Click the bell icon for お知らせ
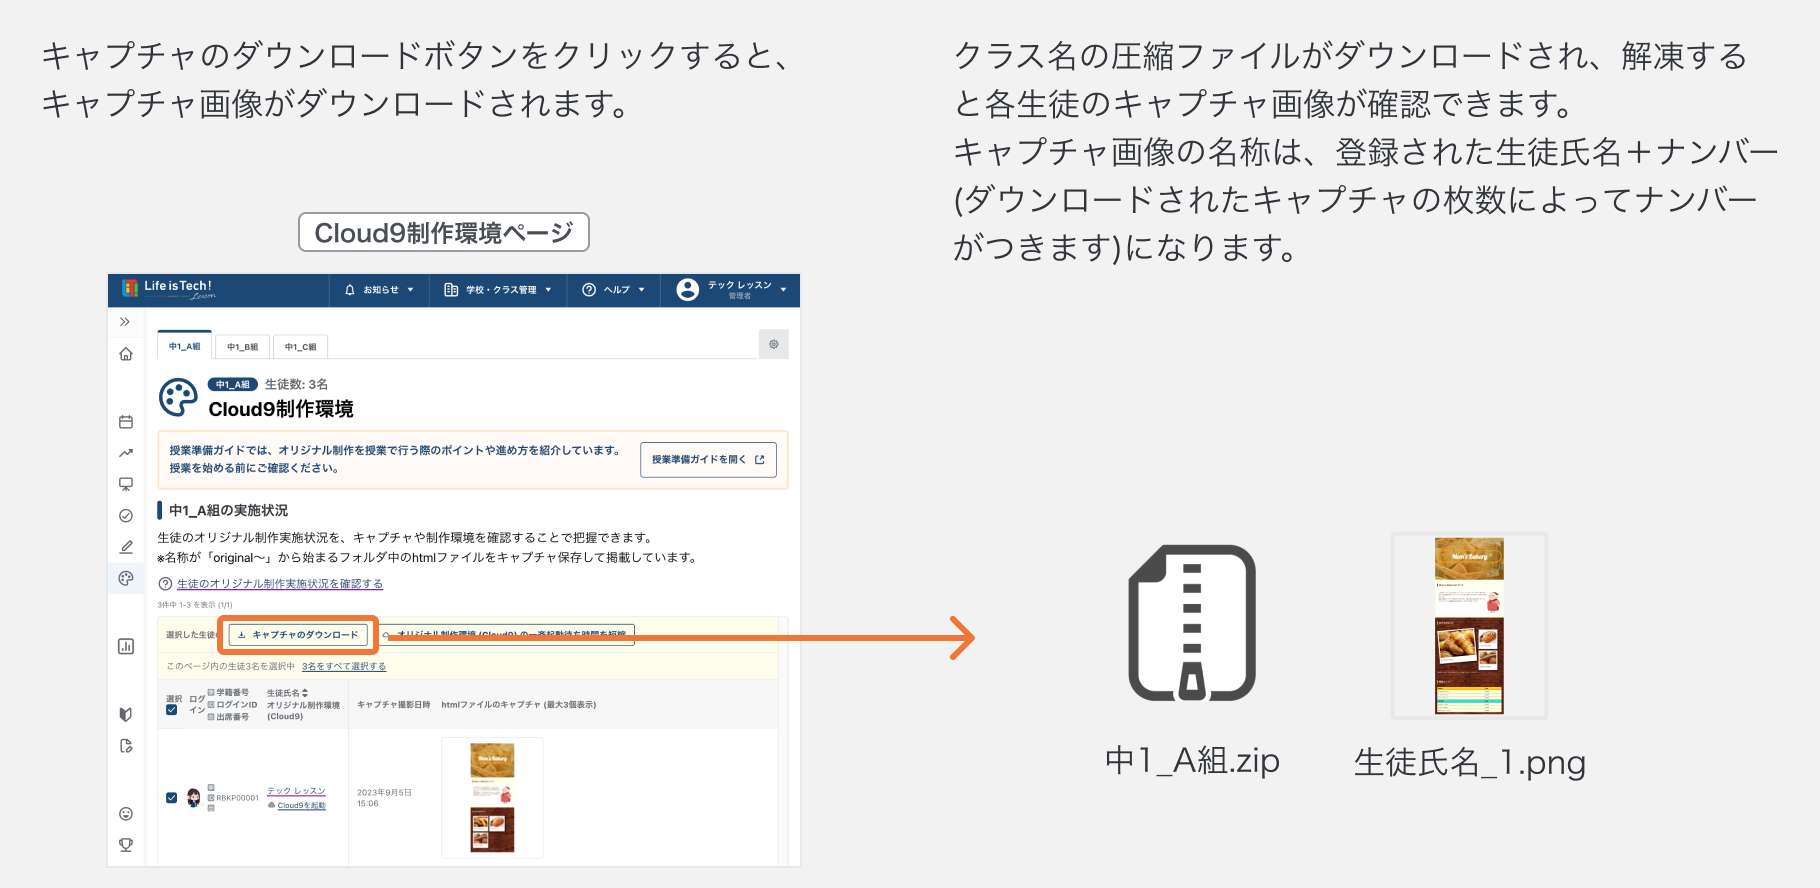The height and width of the screenshot is (888, 1820). tap(350, 290)
